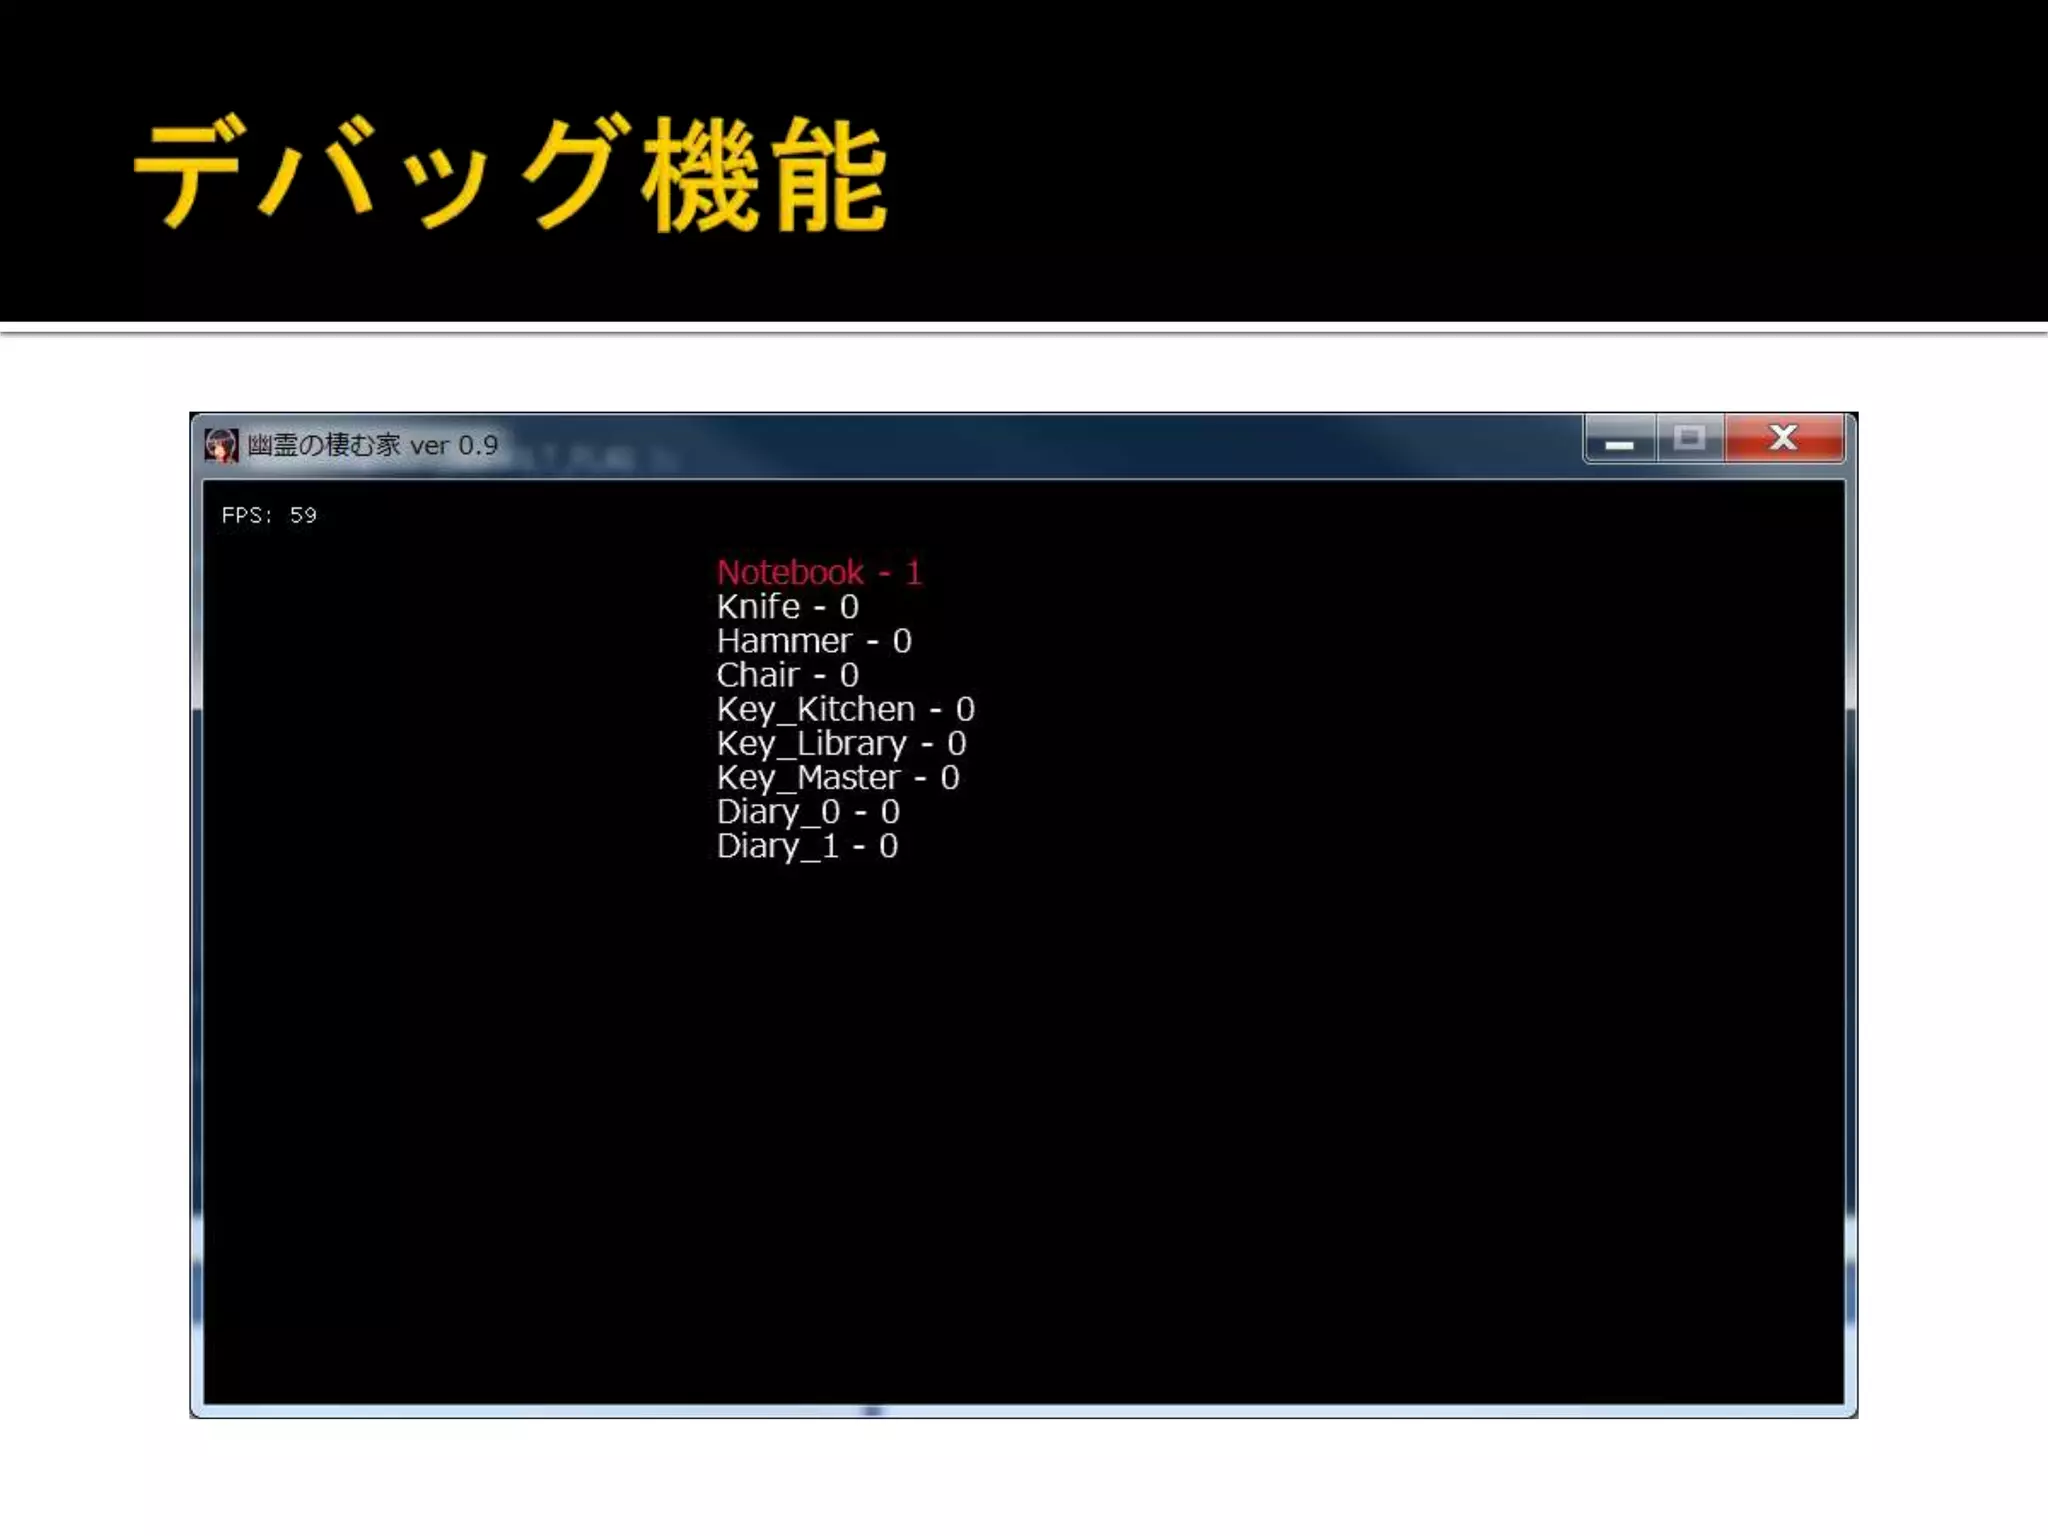The height and width of the screenshot is (1536, 2048).
Task: Click the window title text ver 0.9
Action: 454,445
